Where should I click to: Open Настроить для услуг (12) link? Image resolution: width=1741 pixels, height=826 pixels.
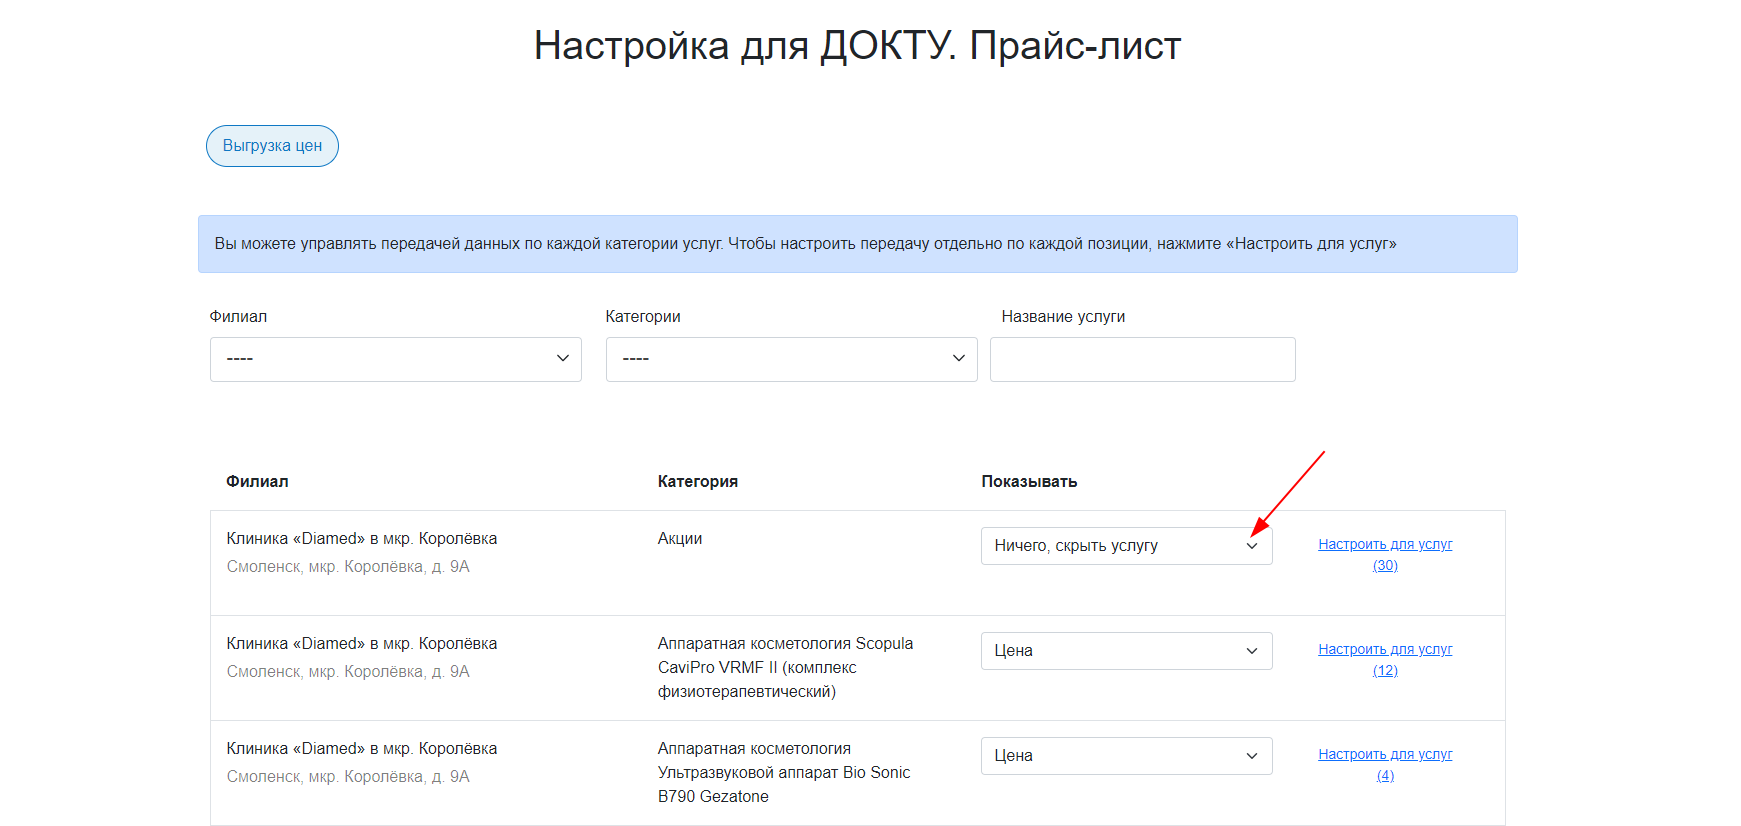(1385, 660)
